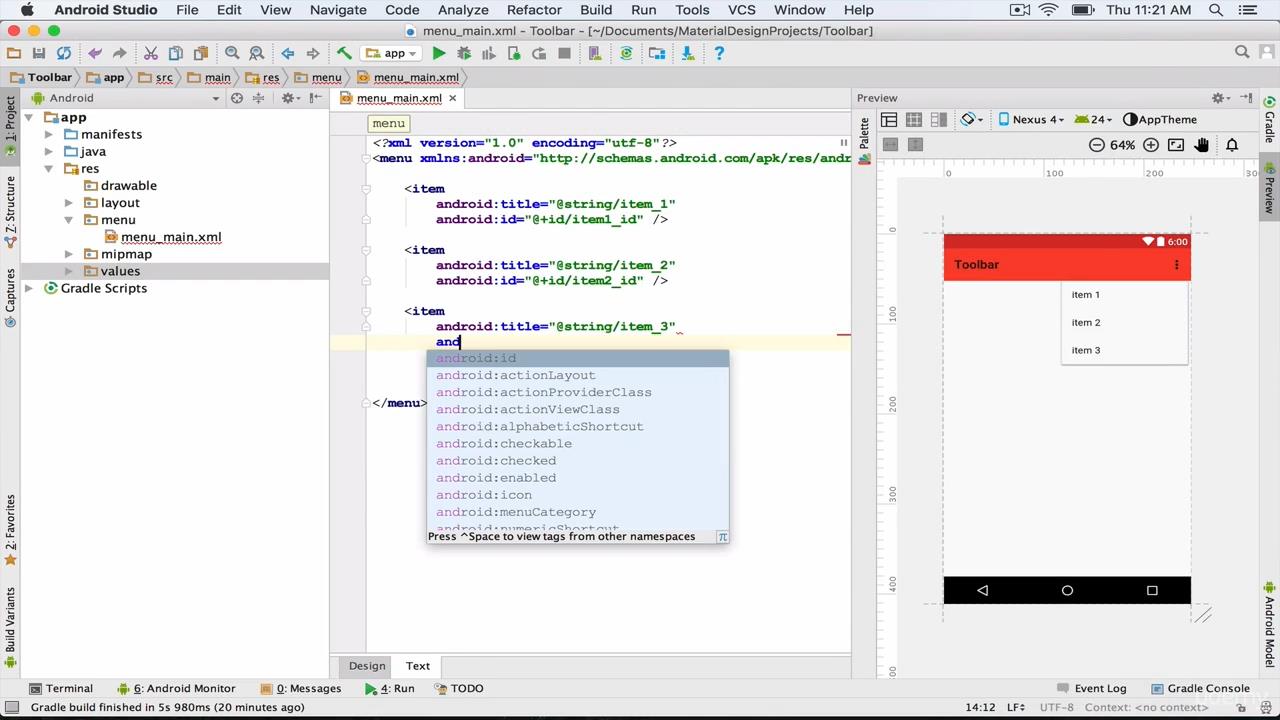The width and height of the screenshot is (1280, 720).
Task: Click the Zoom to Fit Screen icon
Action: (1176, 145)
